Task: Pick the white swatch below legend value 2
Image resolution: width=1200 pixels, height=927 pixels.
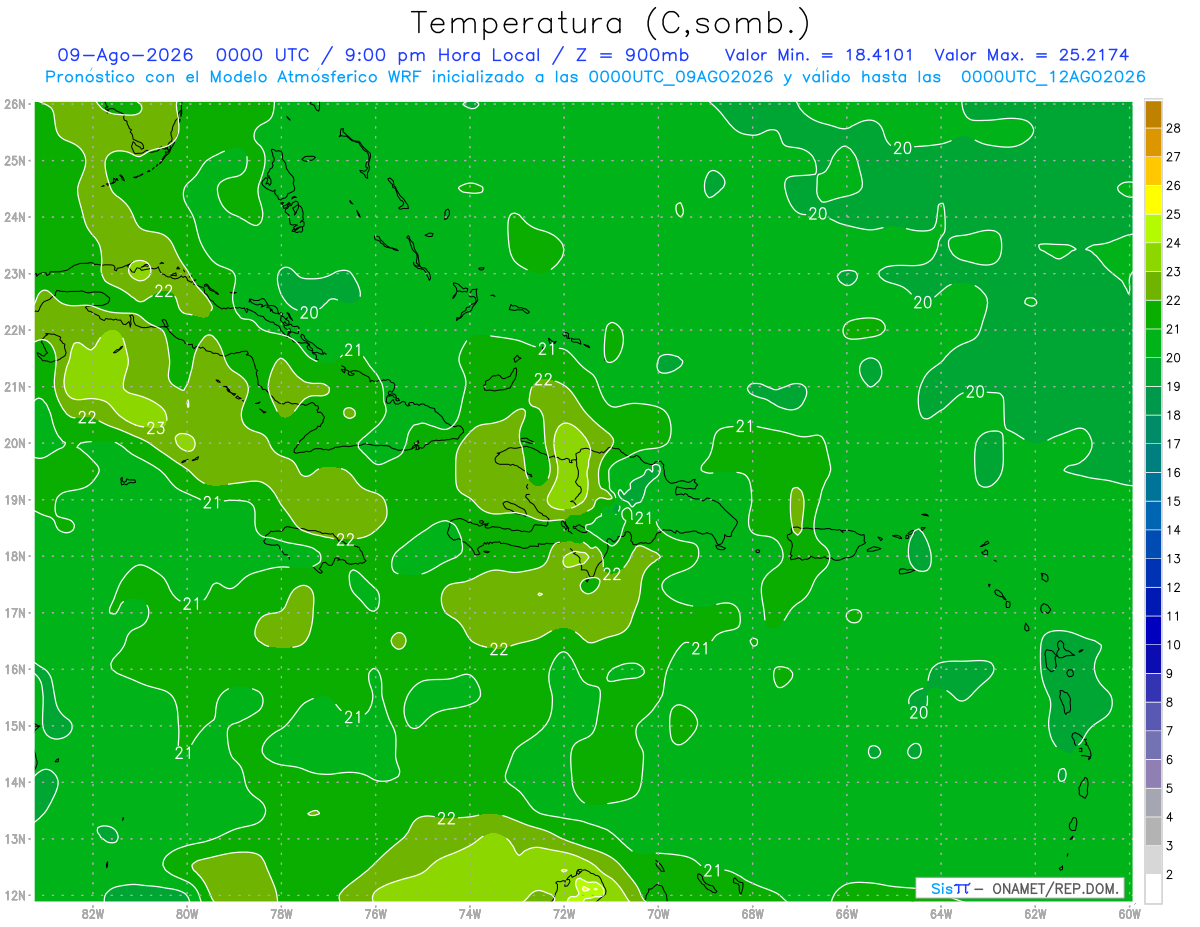Action: click(x=1153, y=888)
